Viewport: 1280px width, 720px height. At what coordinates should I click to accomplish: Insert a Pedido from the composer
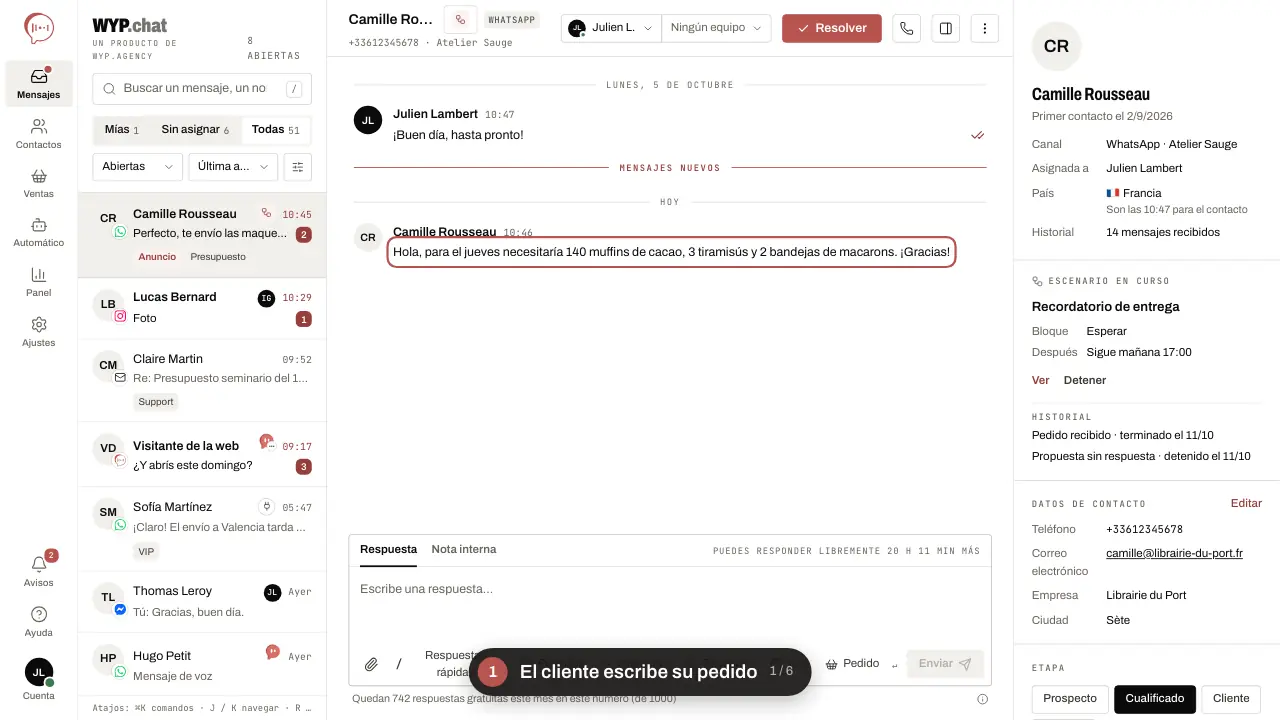852,664
